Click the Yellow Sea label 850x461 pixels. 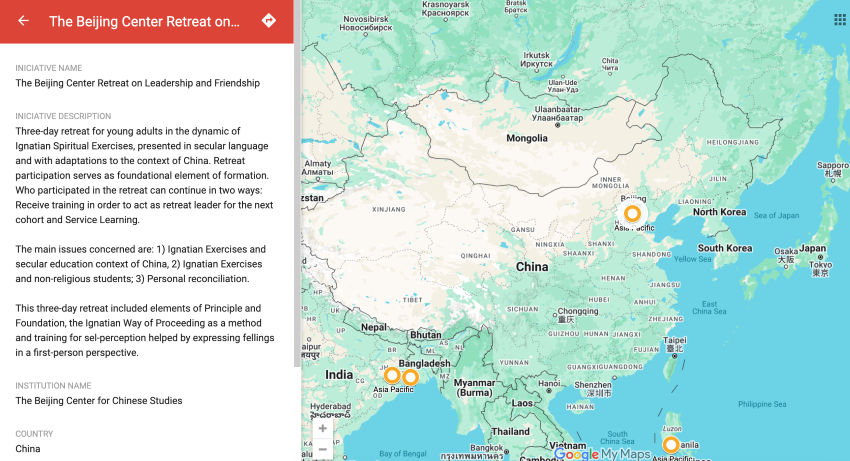692,259
